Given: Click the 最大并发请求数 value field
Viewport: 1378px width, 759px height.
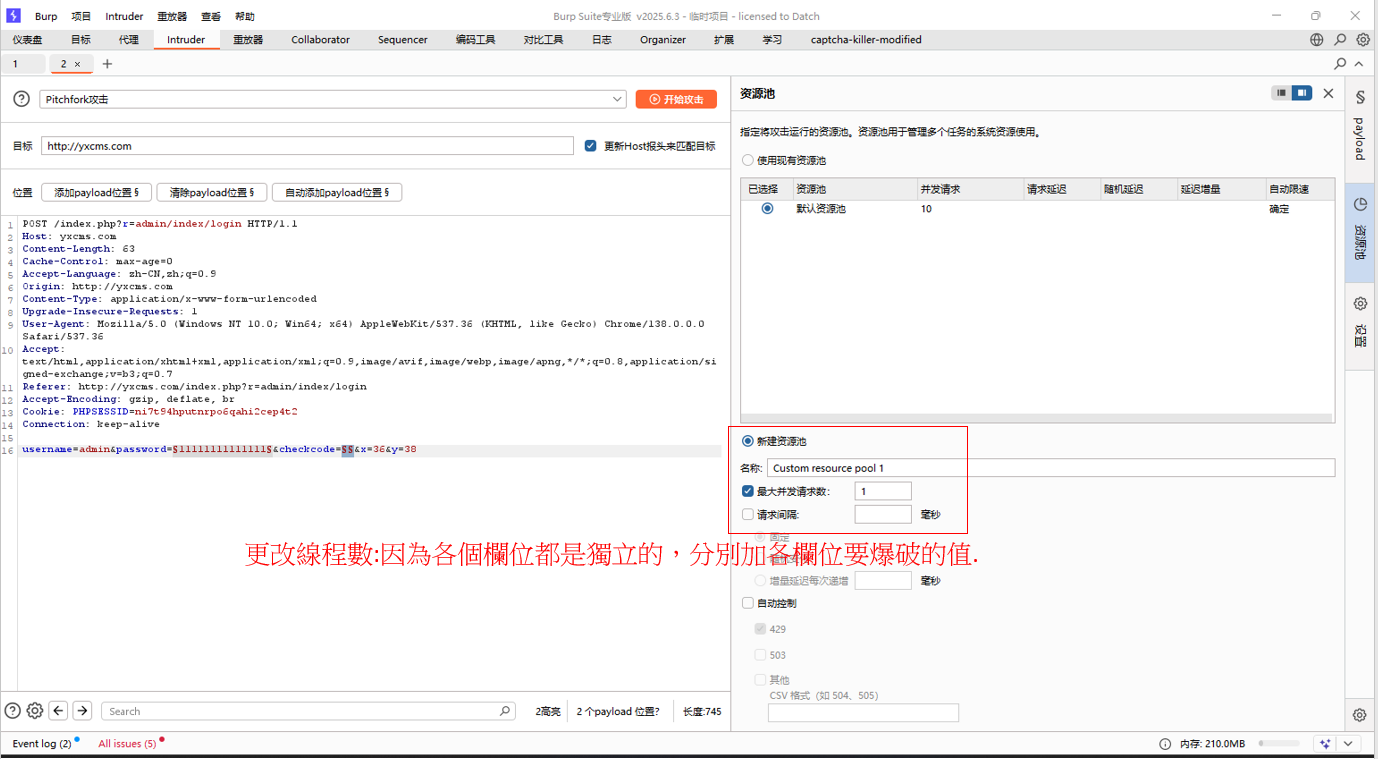Looking at the screenshot, I should 883,491.
